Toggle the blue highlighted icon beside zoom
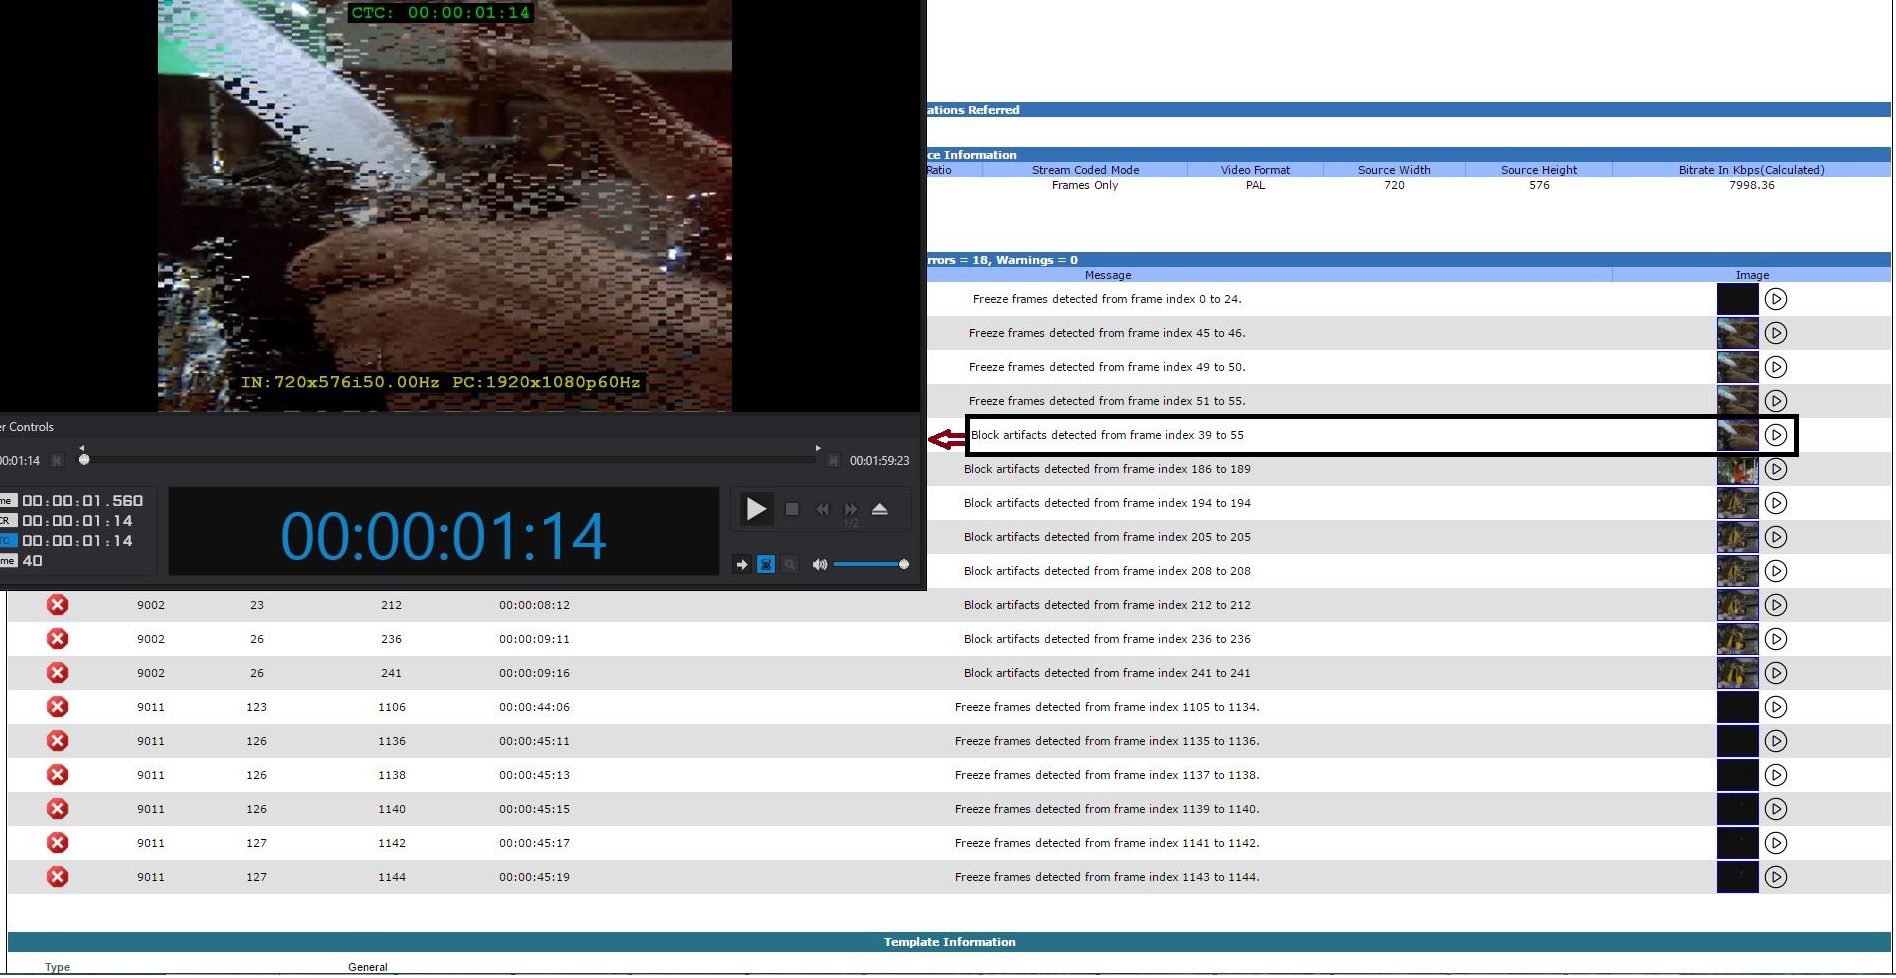Screen dimensions: 1896x978 766,565
